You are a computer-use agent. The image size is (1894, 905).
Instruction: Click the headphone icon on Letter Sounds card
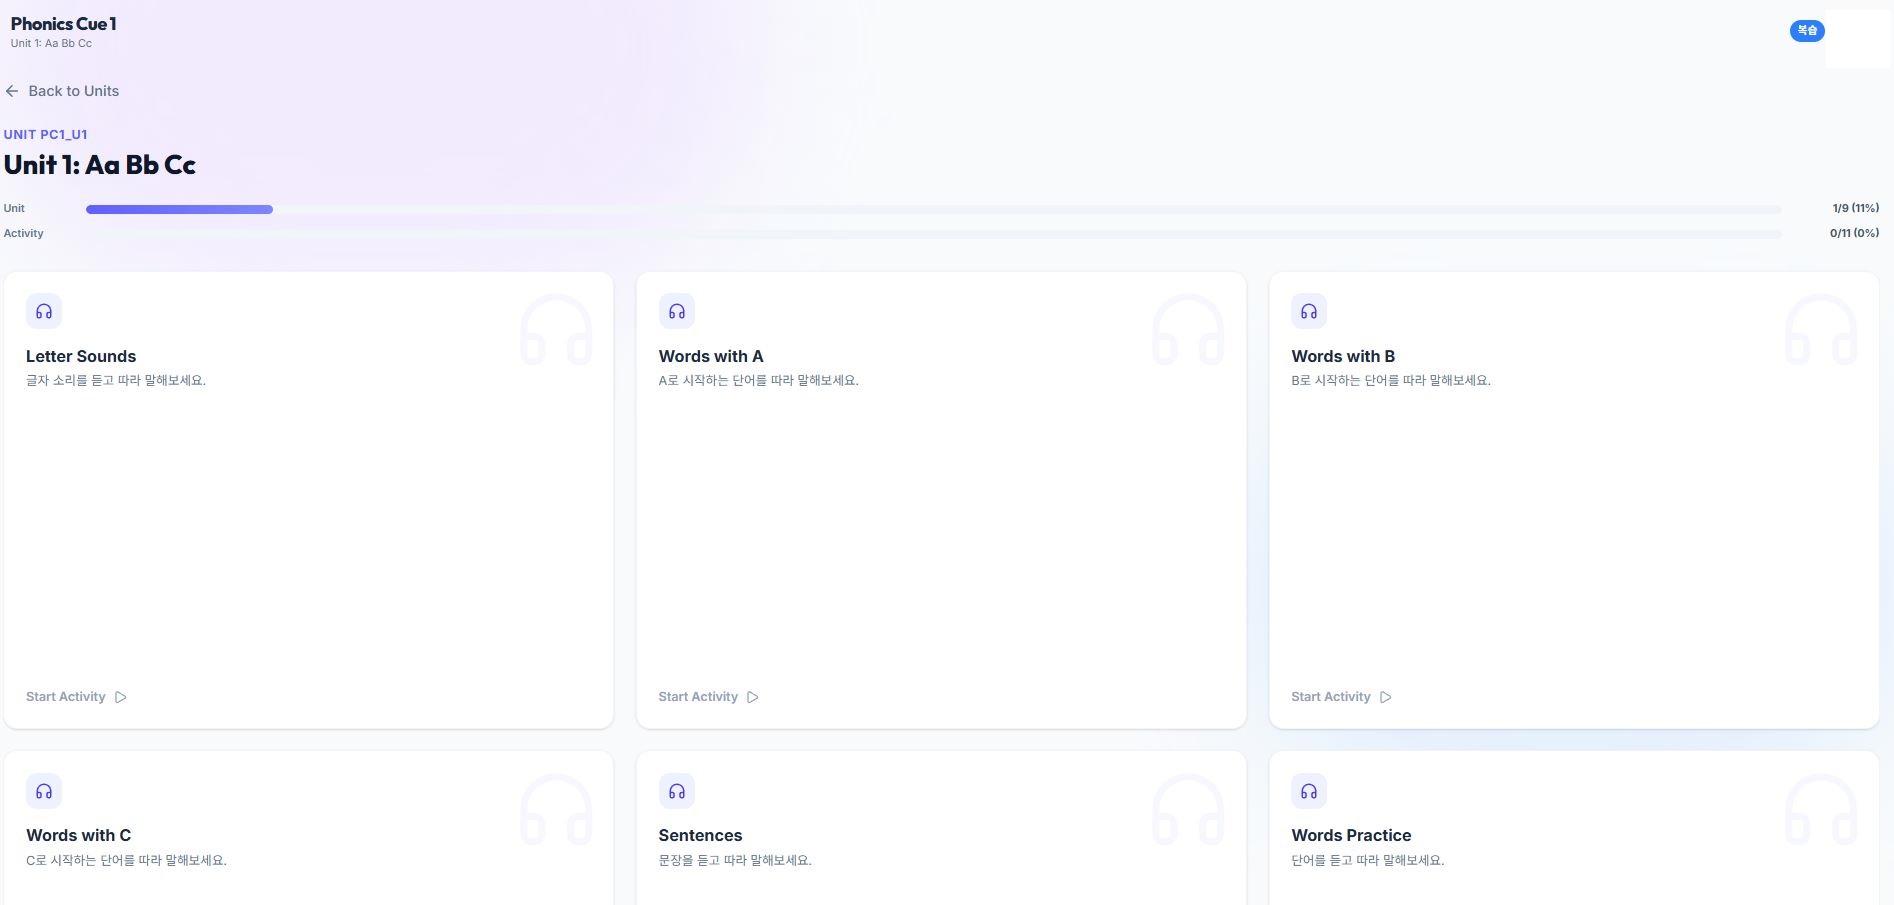44,312
